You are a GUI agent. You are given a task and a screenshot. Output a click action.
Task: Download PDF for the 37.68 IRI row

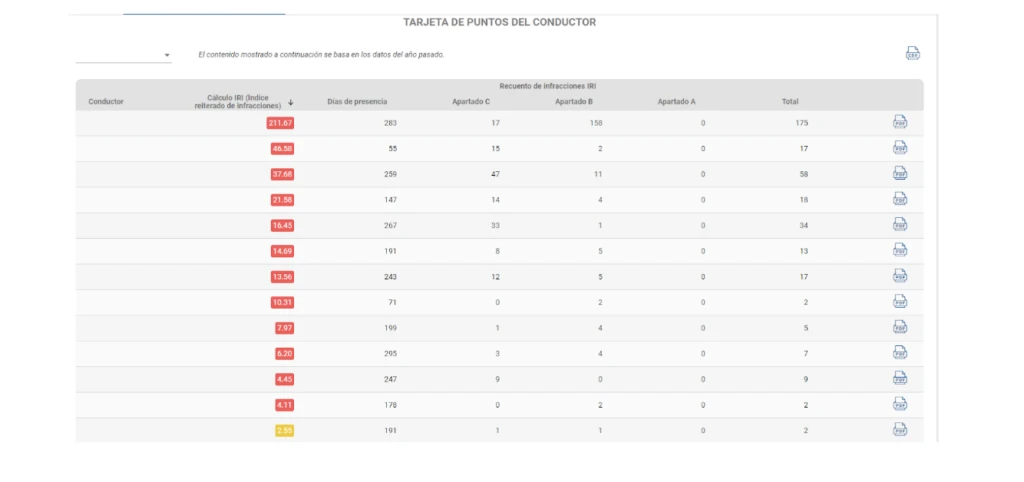[x=900, y=173]
